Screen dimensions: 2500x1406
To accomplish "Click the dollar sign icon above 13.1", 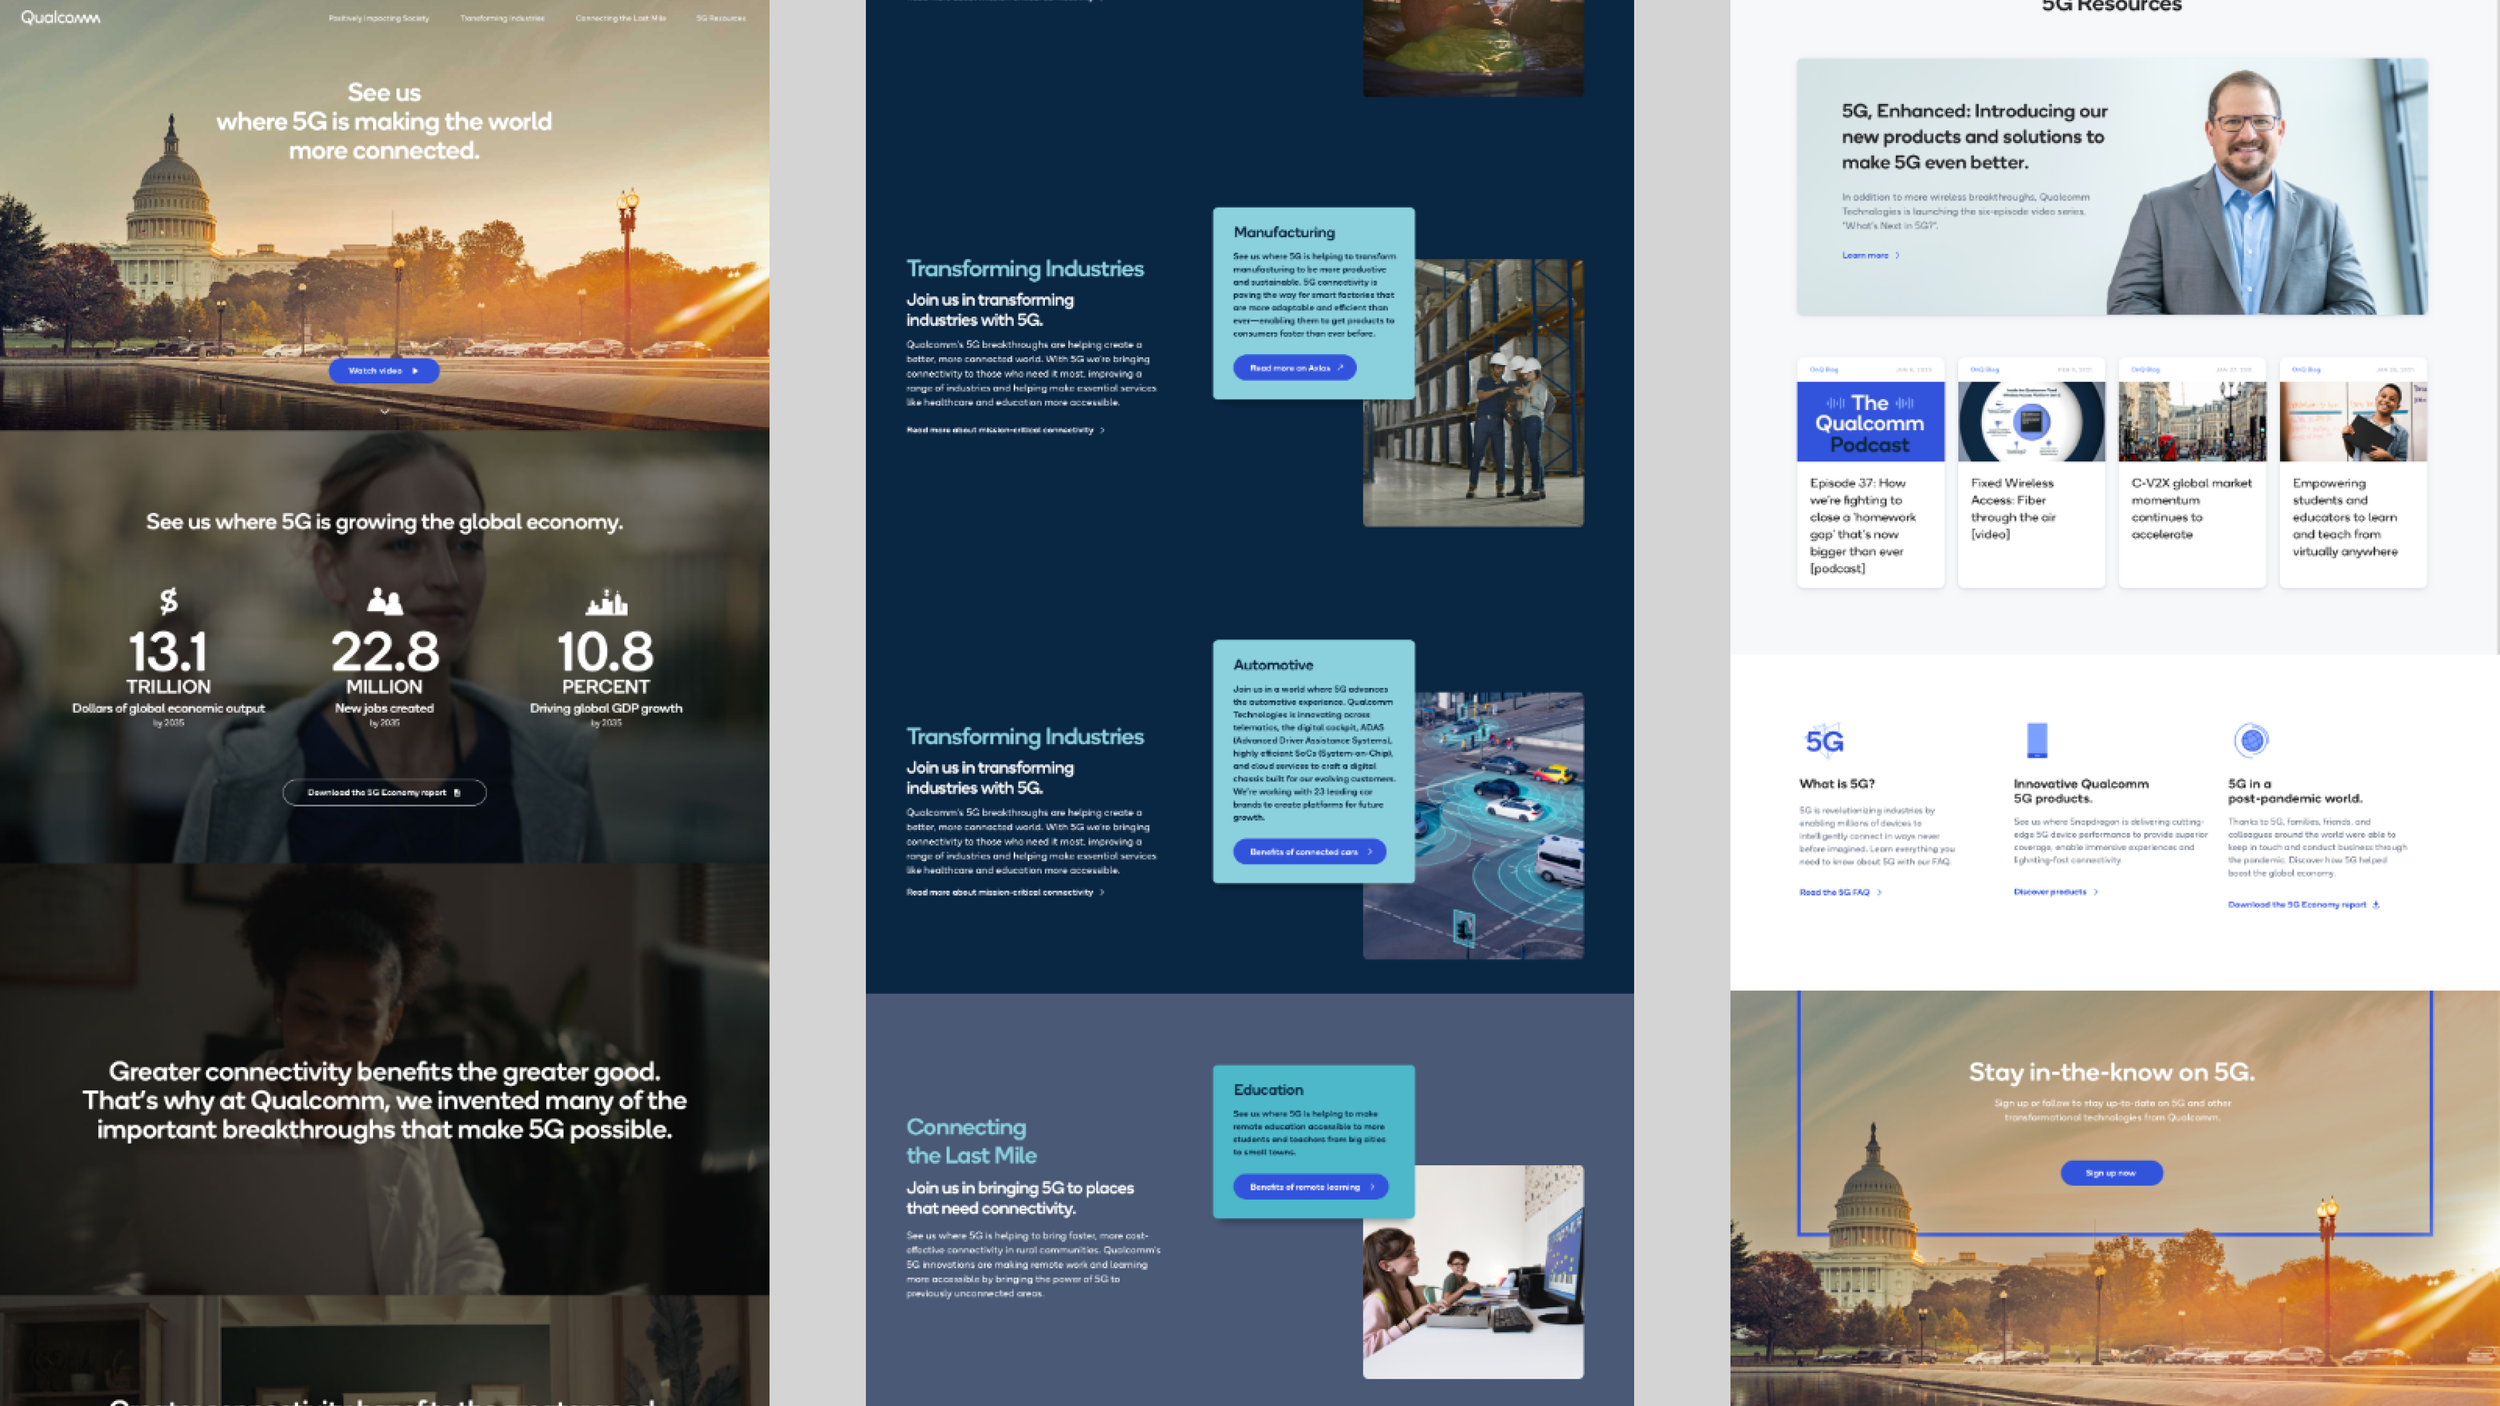I will point(168,600).
